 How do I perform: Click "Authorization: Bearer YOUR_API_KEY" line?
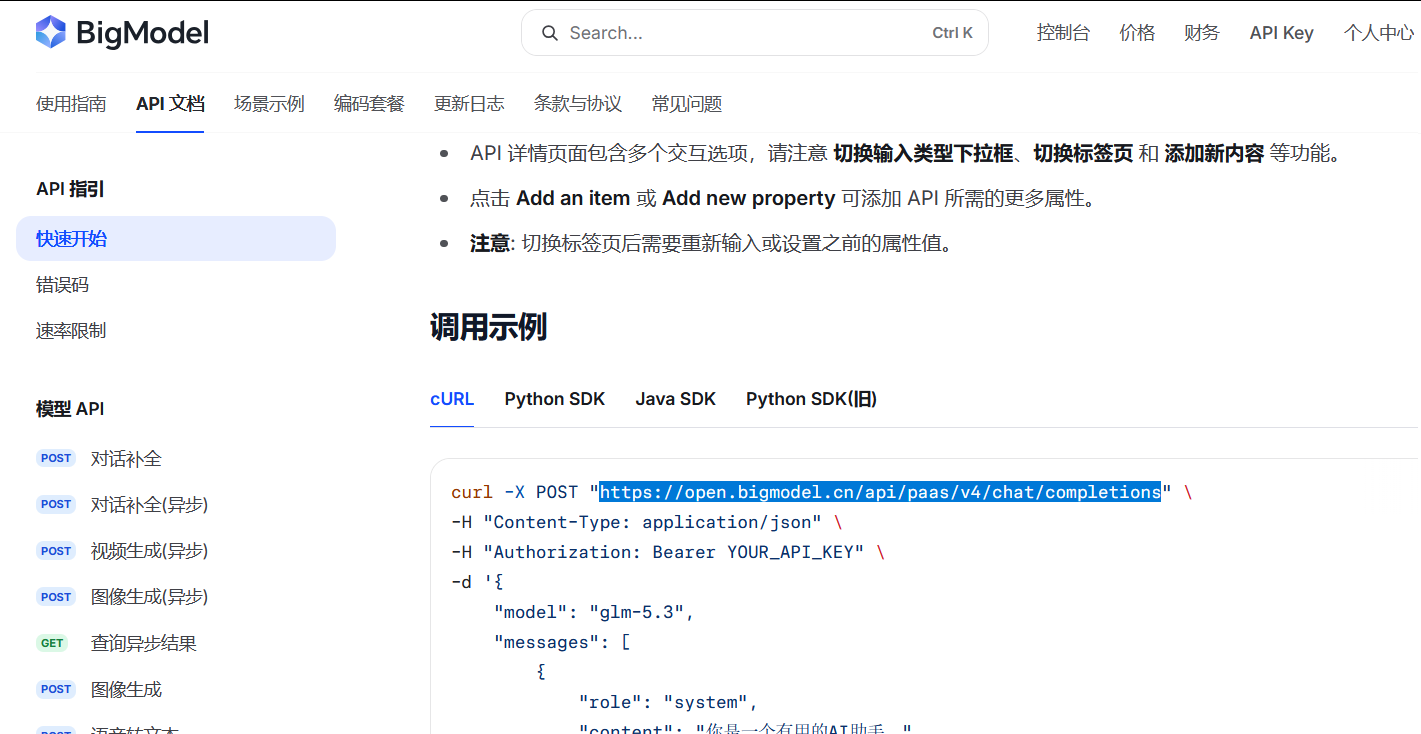[668, 552]
